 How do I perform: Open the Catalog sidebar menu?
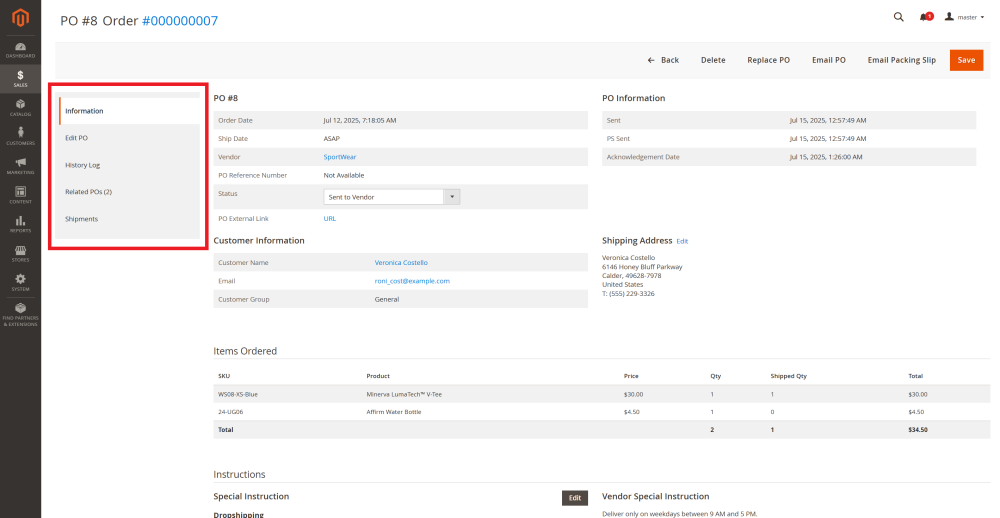[x=20, y=108]
